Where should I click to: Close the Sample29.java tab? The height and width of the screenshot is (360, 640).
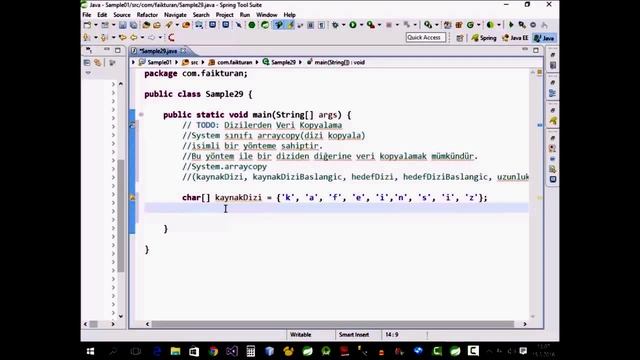click(x=183, y=51)
